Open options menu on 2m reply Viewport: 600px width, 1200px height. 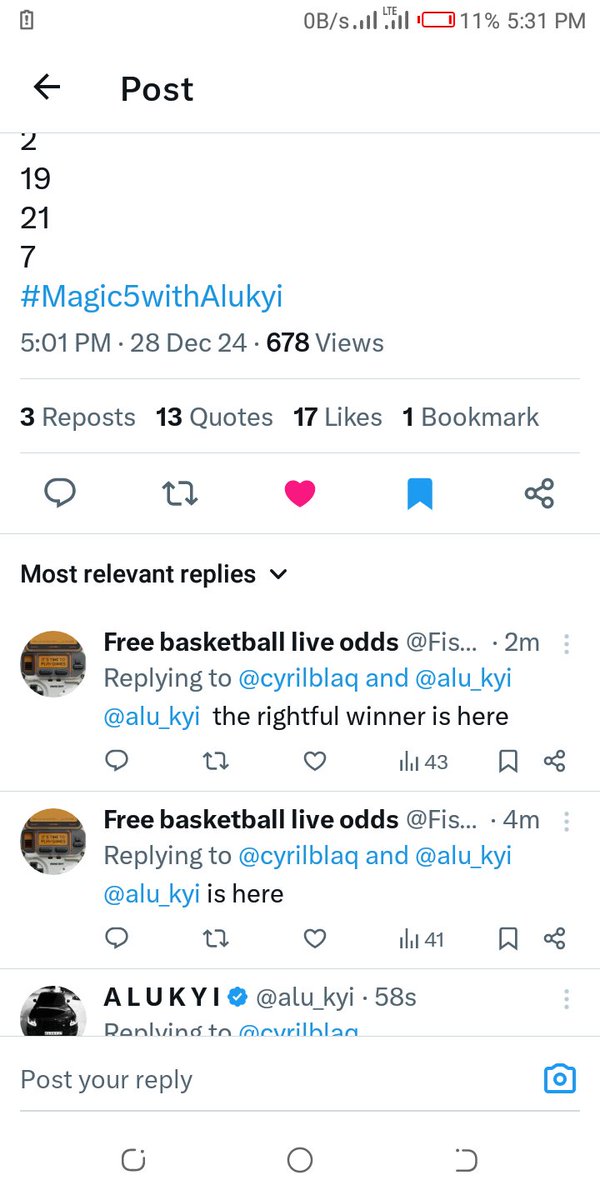click(x=567, y=643)
